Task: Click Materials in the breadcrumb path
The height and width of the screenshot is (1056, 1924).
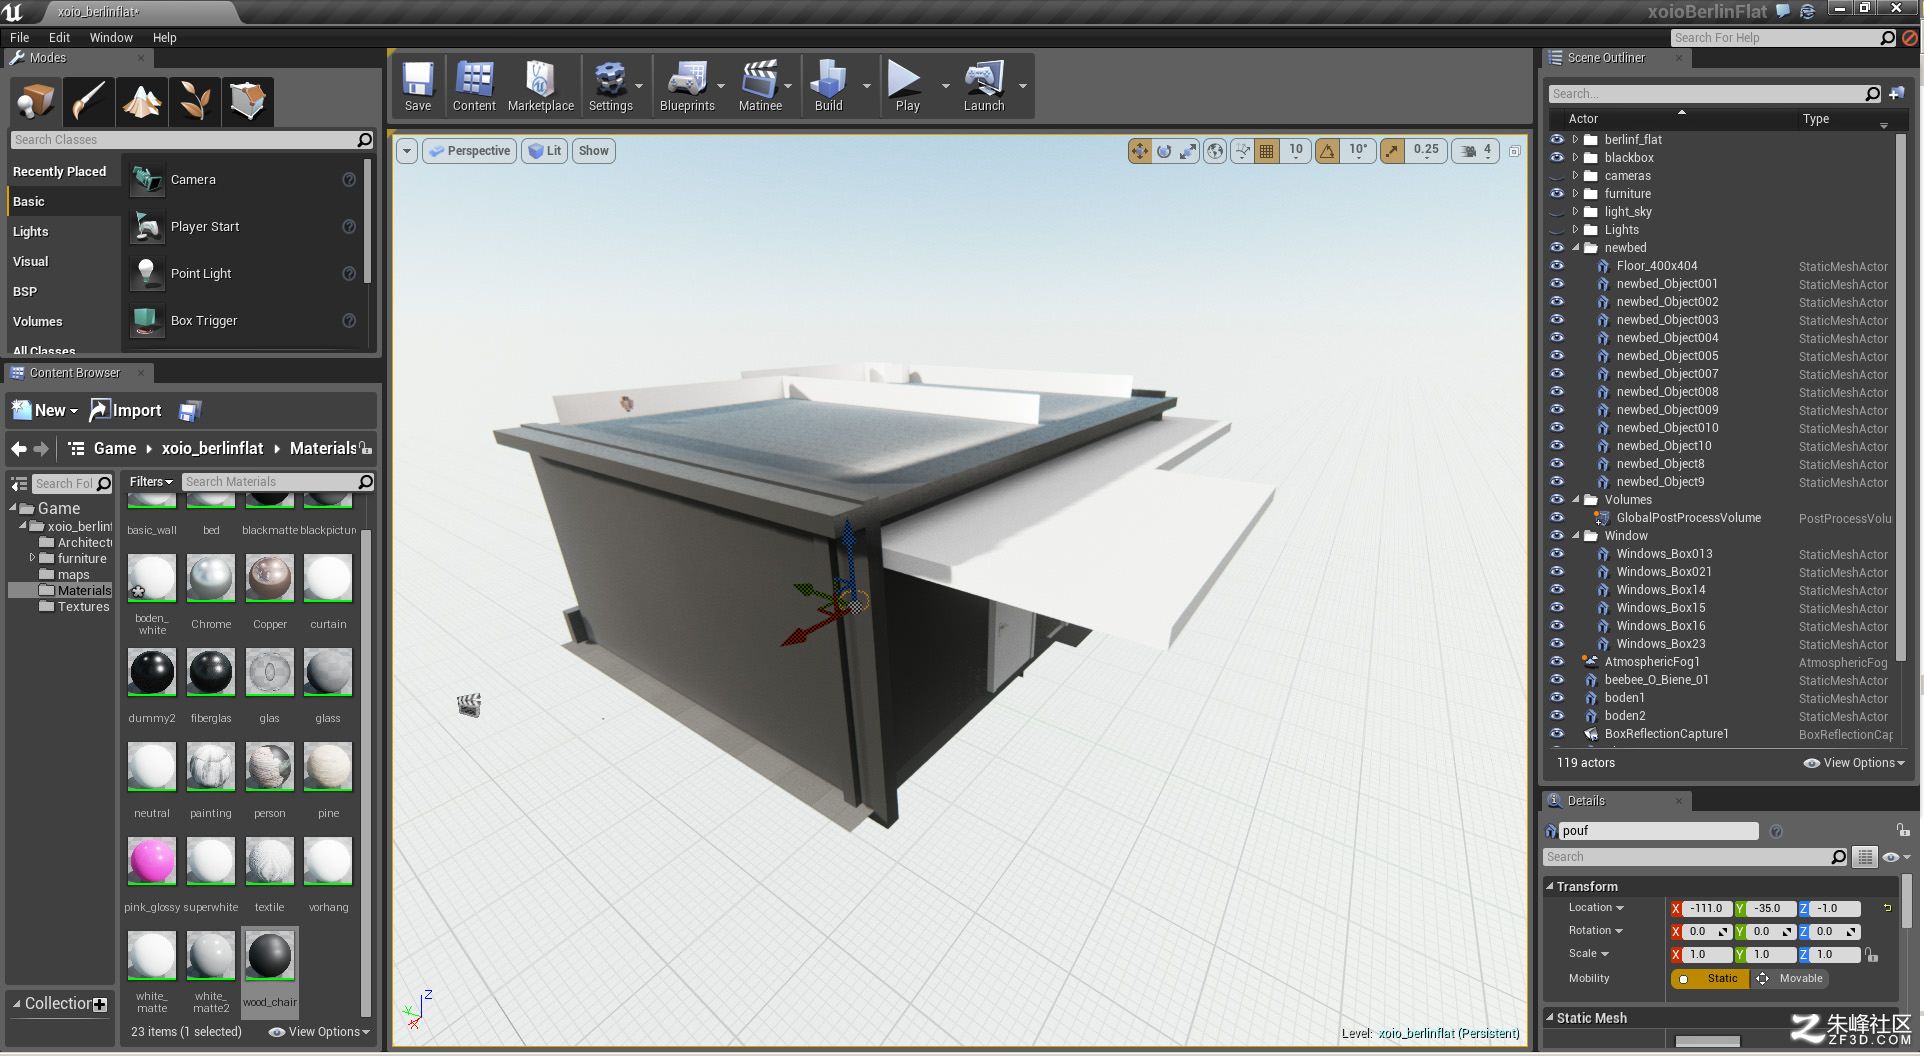Action: [x=323, y=449]
